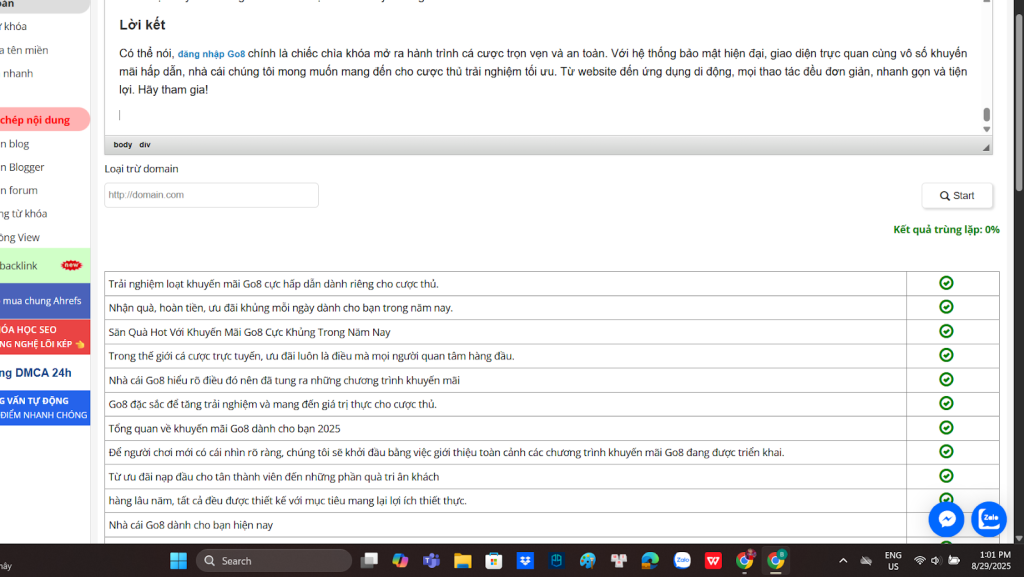This screenshot has height=577, width=1024.
Task: Click the editor's vertical scrollbar down arrow
Action: [x=986, y=129]
